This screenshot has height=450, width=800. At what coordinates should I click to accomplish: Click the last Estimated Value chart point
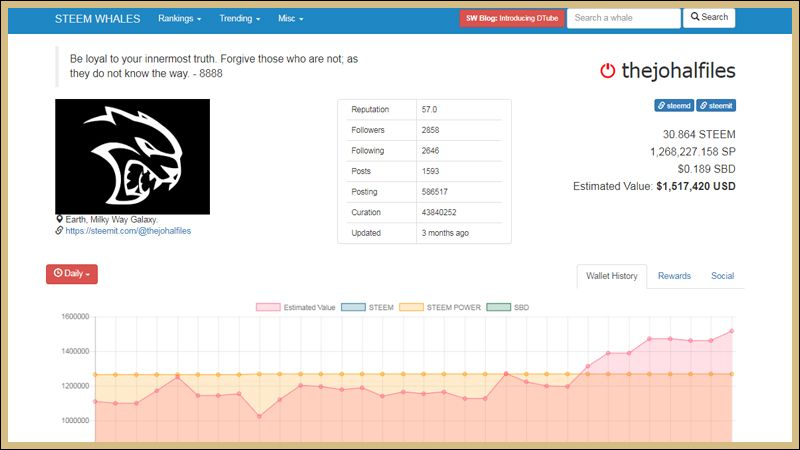click(732, 331)
